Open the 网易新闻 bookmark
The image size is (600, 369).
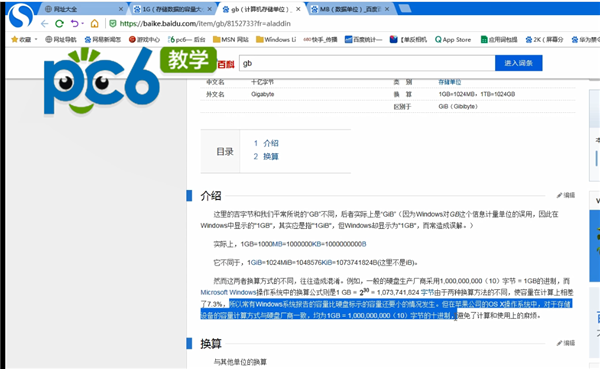[103, 39]
